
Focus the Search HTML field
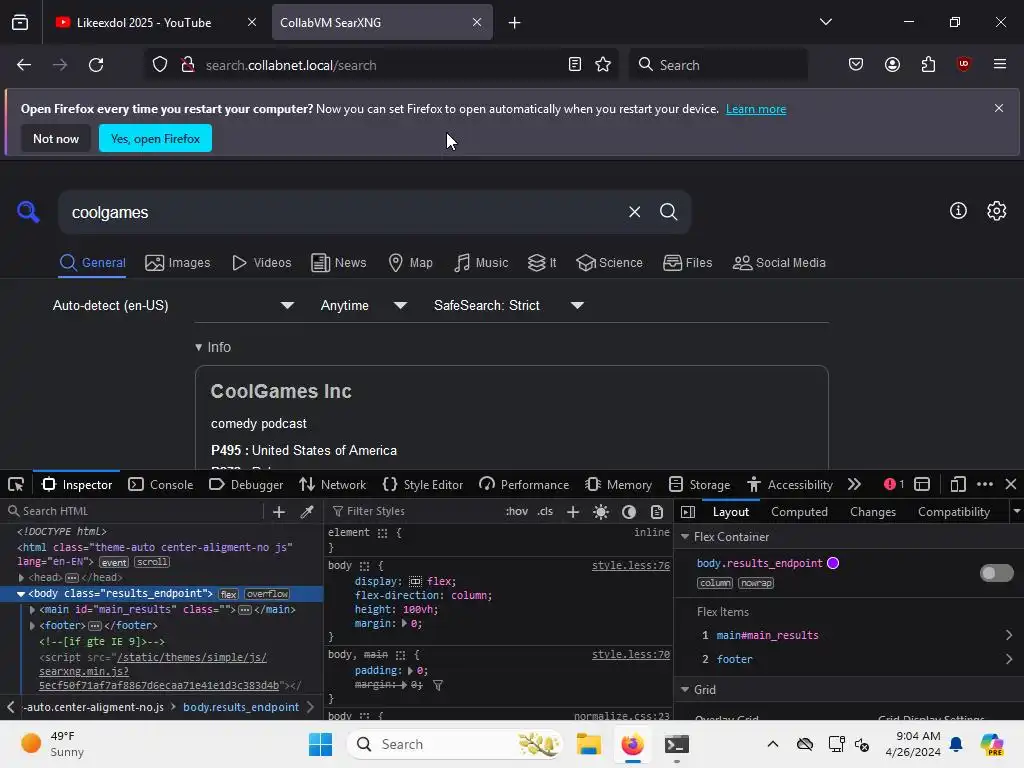tap(134, 511)
